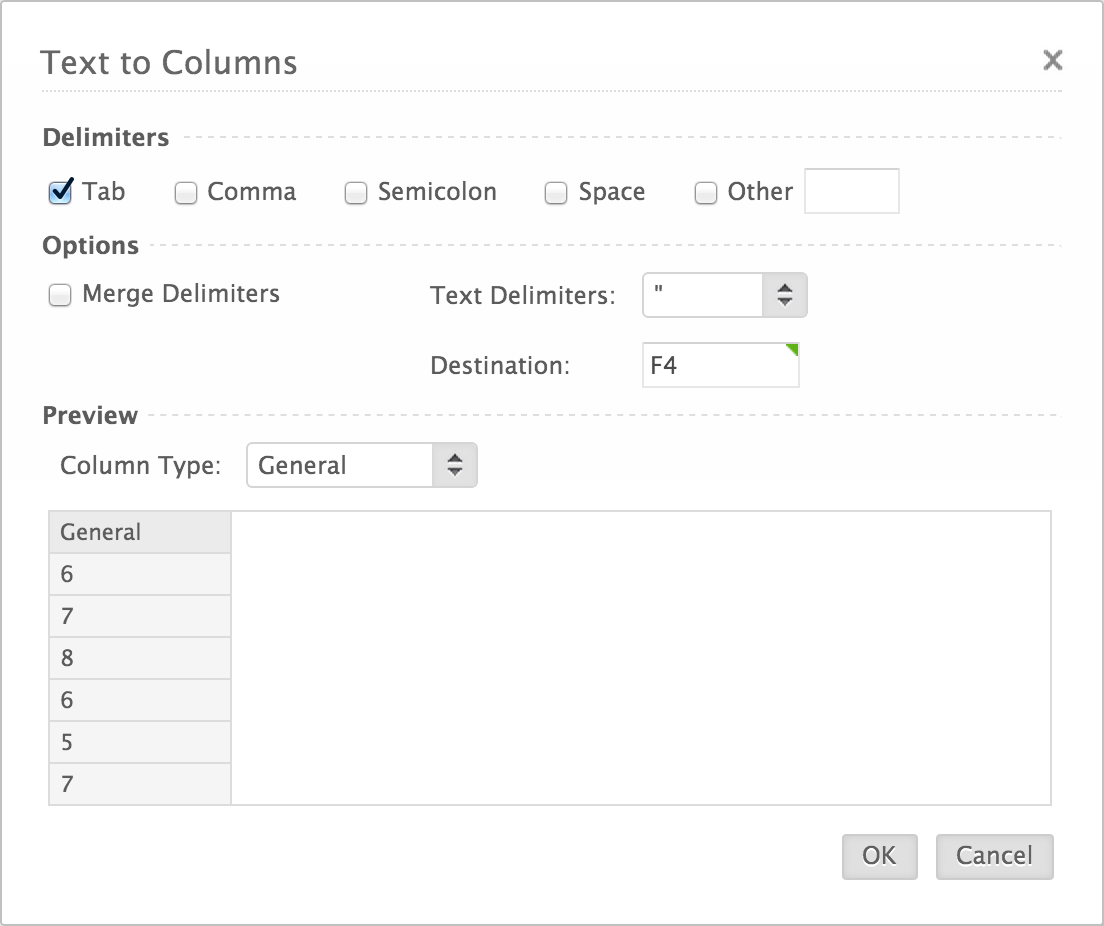Enable the Other delimiter checkbox

[x=706, y=193]
